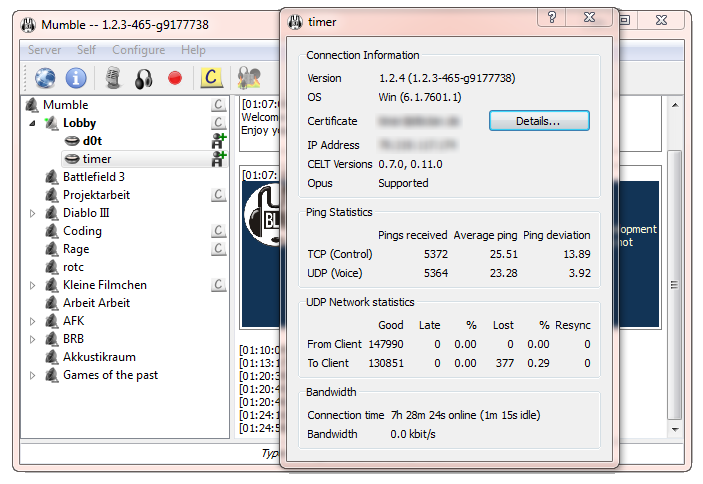Open comment icon beside Lobby channel
703x484 pixels.
tap(218, 123)
